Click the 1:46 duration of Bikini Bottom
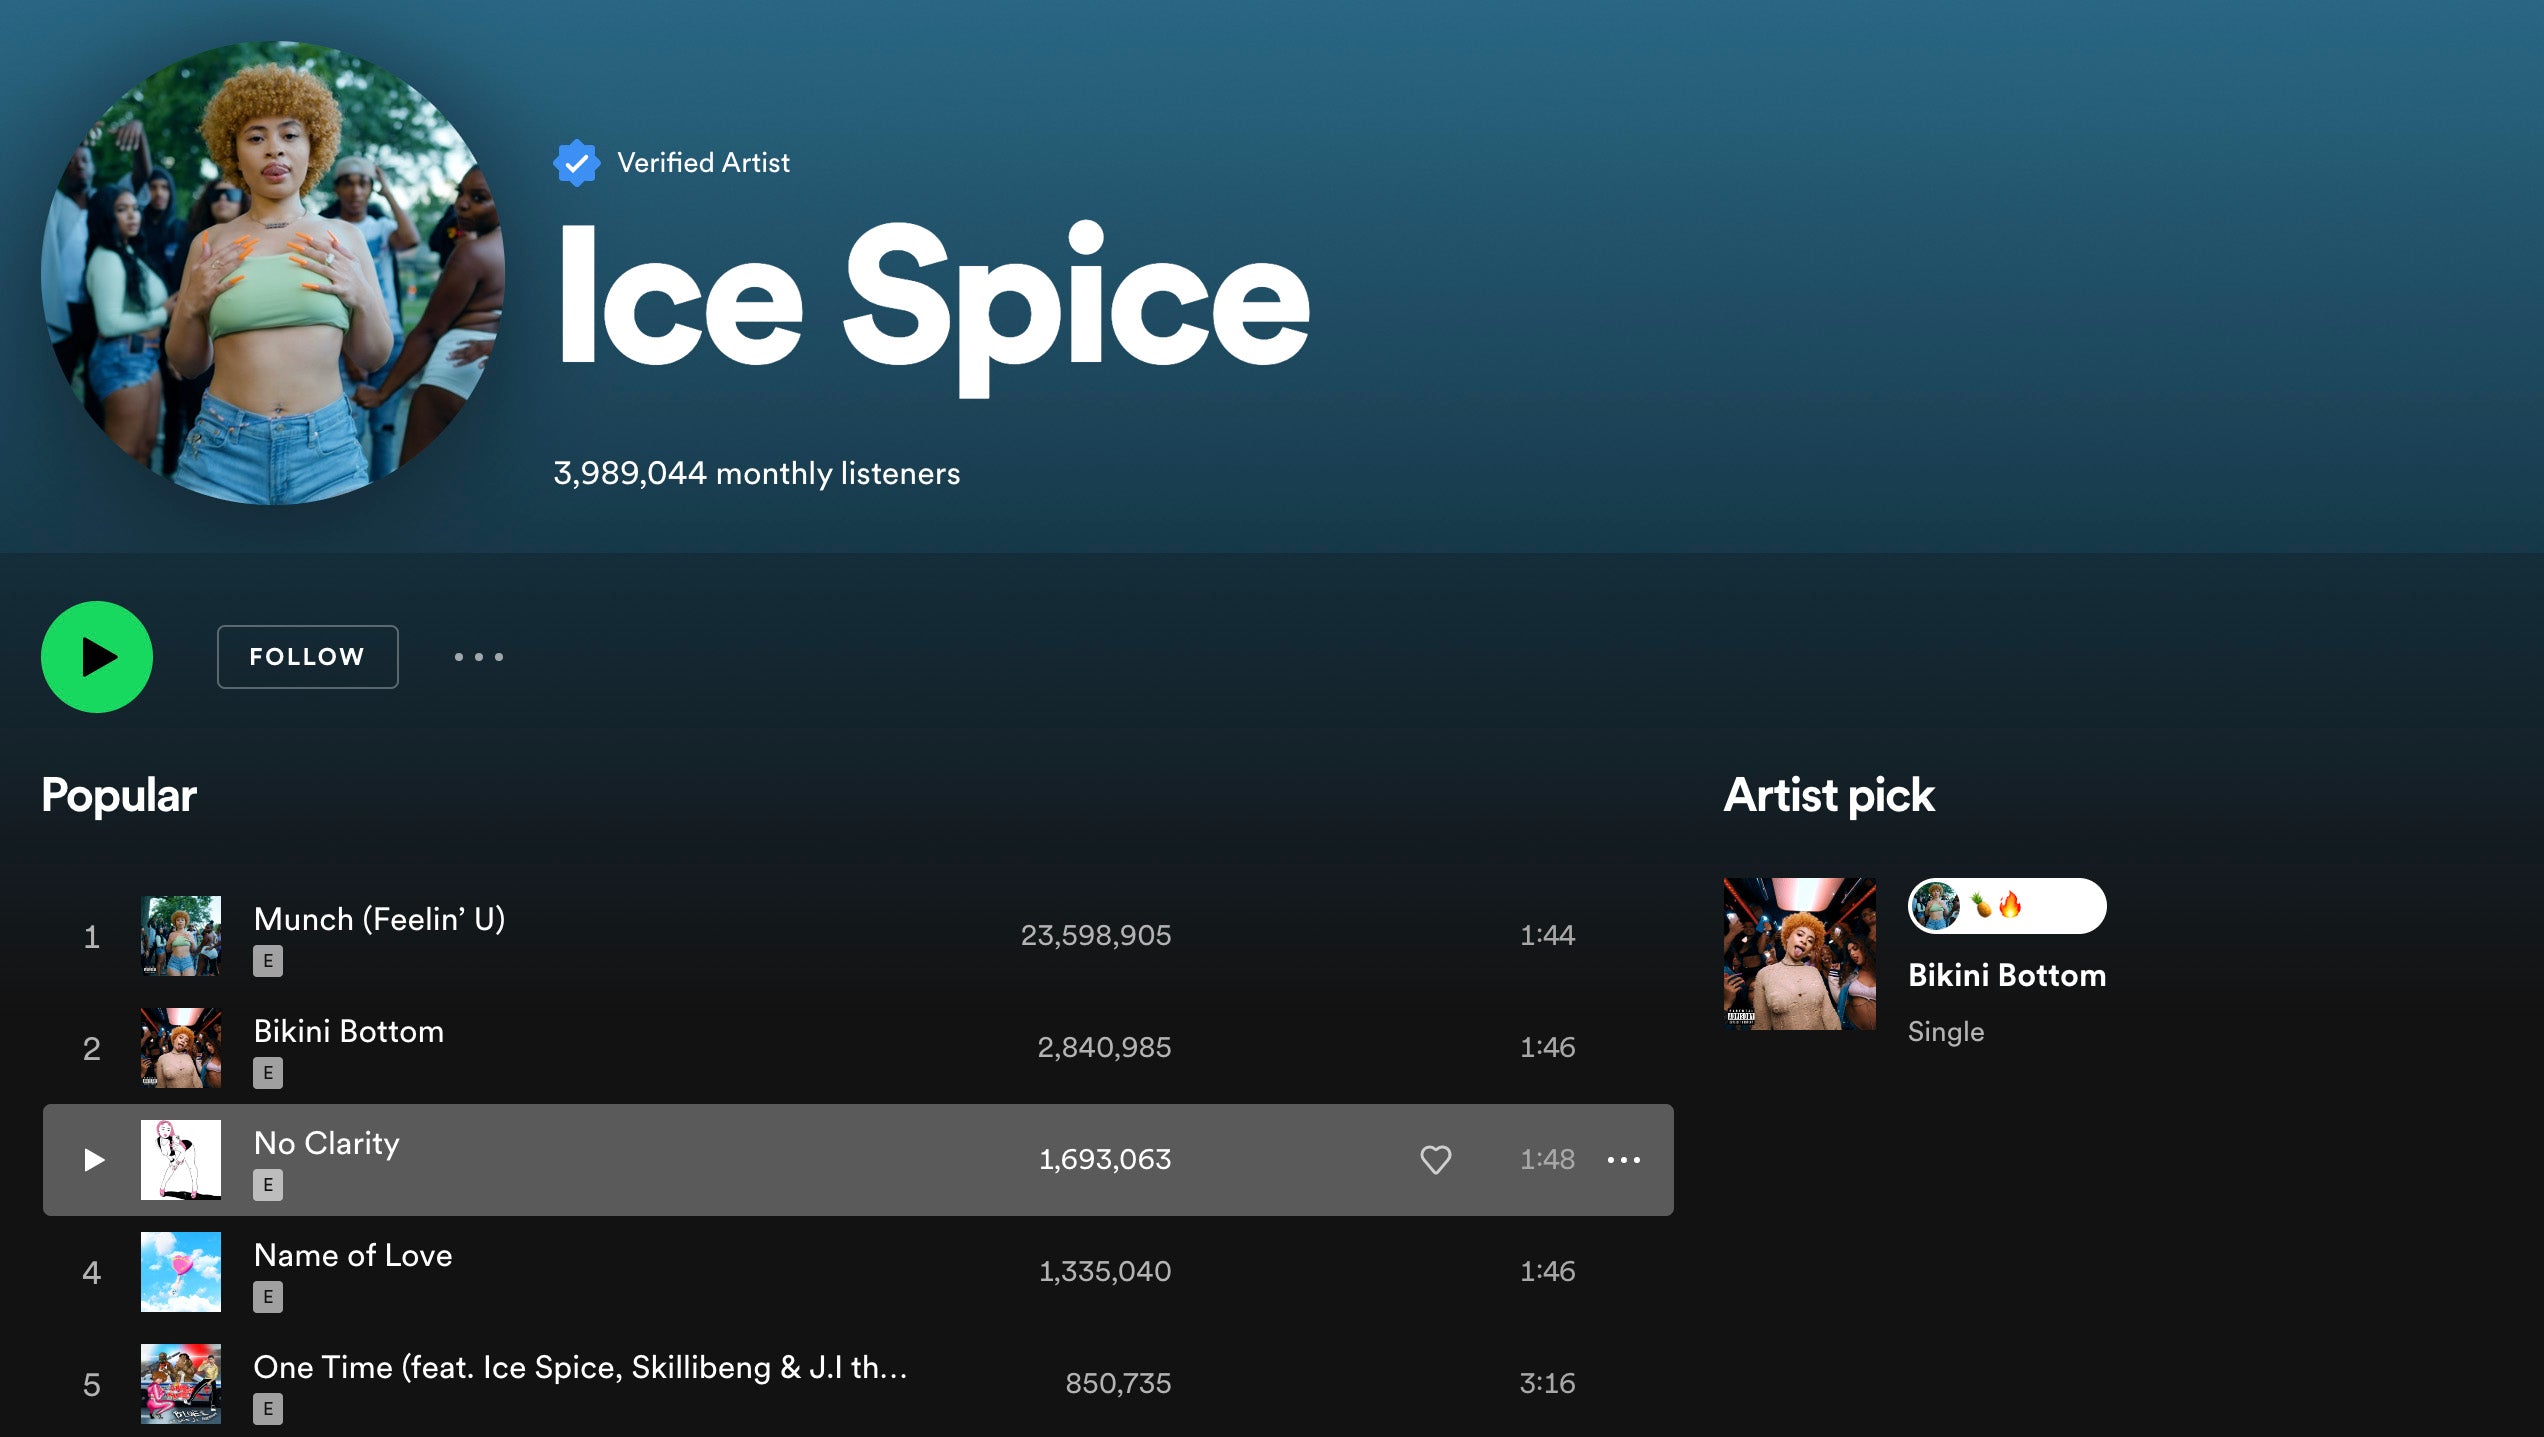 click(1548, 1047)
